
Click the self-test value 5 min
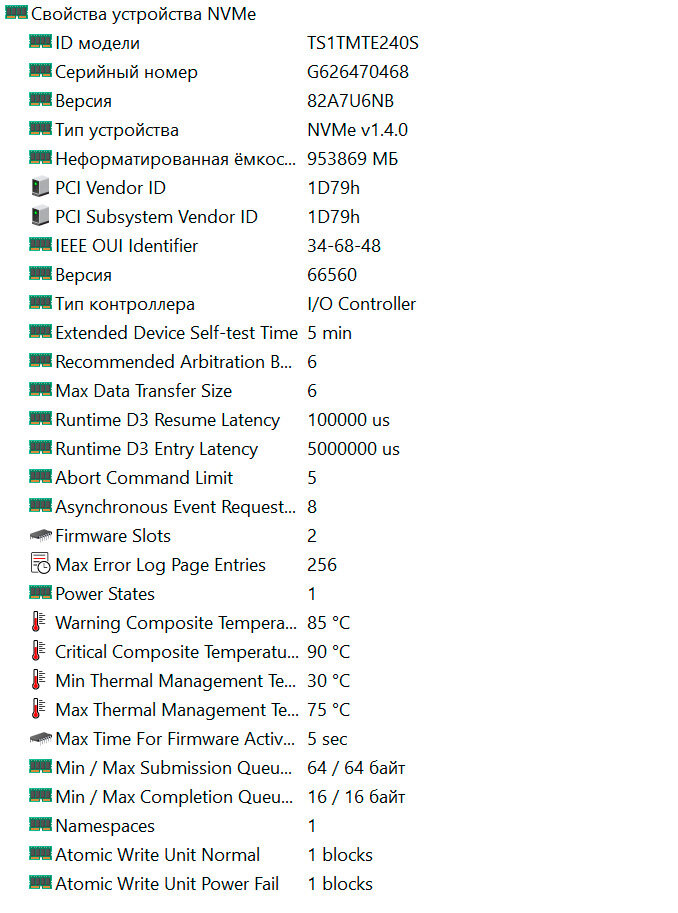click(x=329, y=333)
